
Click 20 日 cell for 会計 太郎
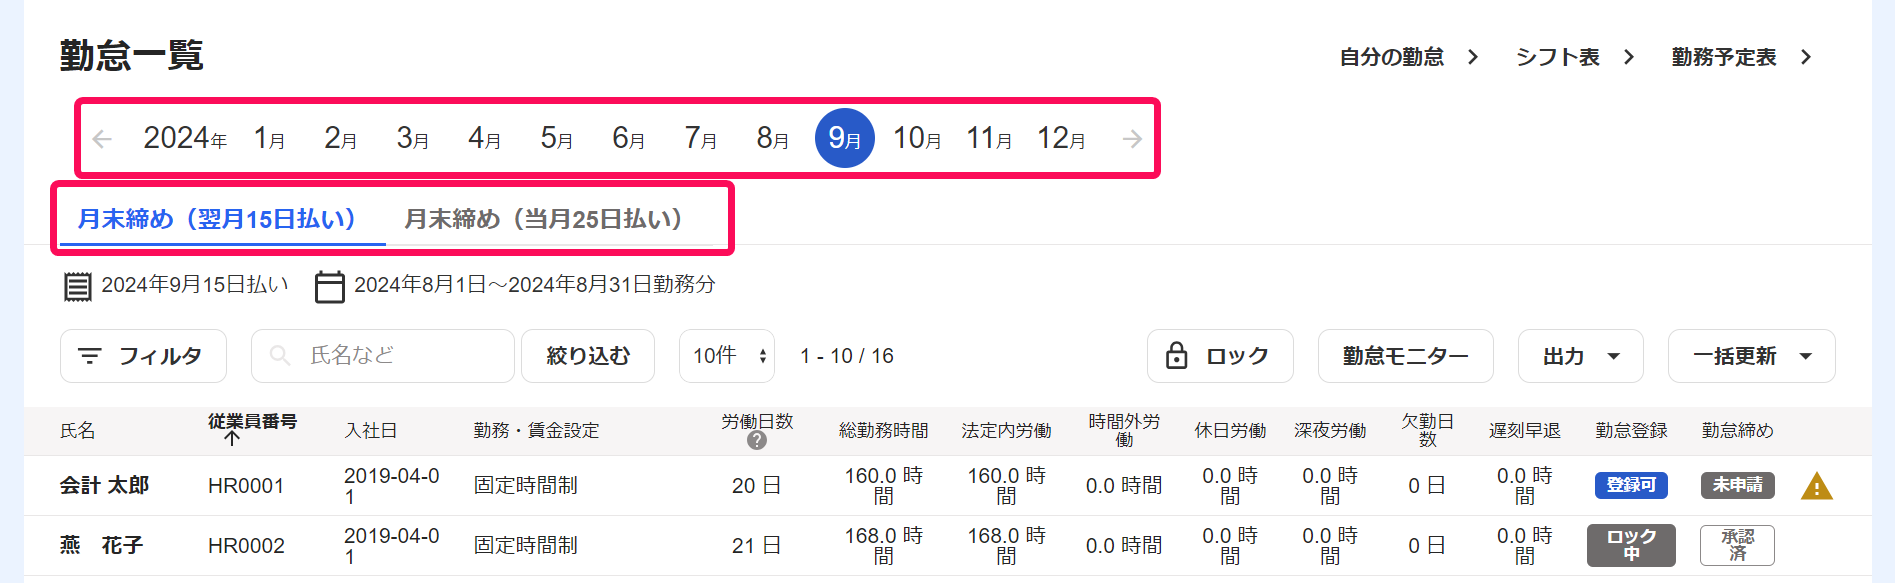(x=756, y=486)
